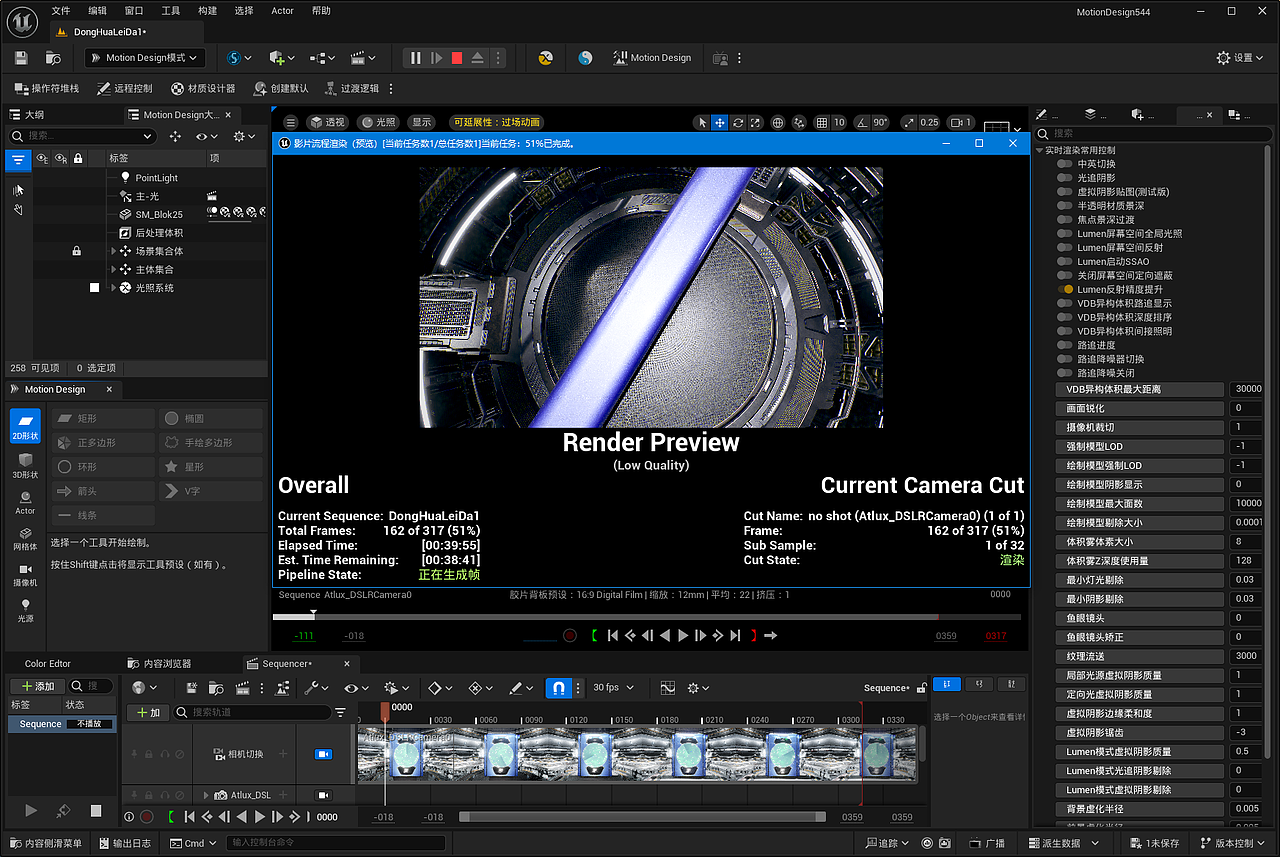Toggle the Lumen反射精度提升 option

click(x=1068, y=289)
